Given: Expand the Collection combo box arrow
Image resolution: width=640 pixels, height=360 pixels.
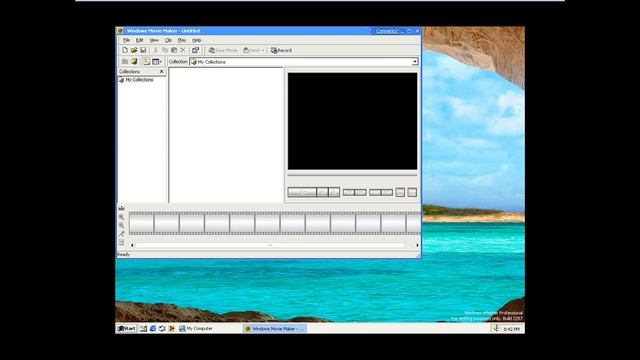Looking at the screenshot, I should (x=415, y=62).
